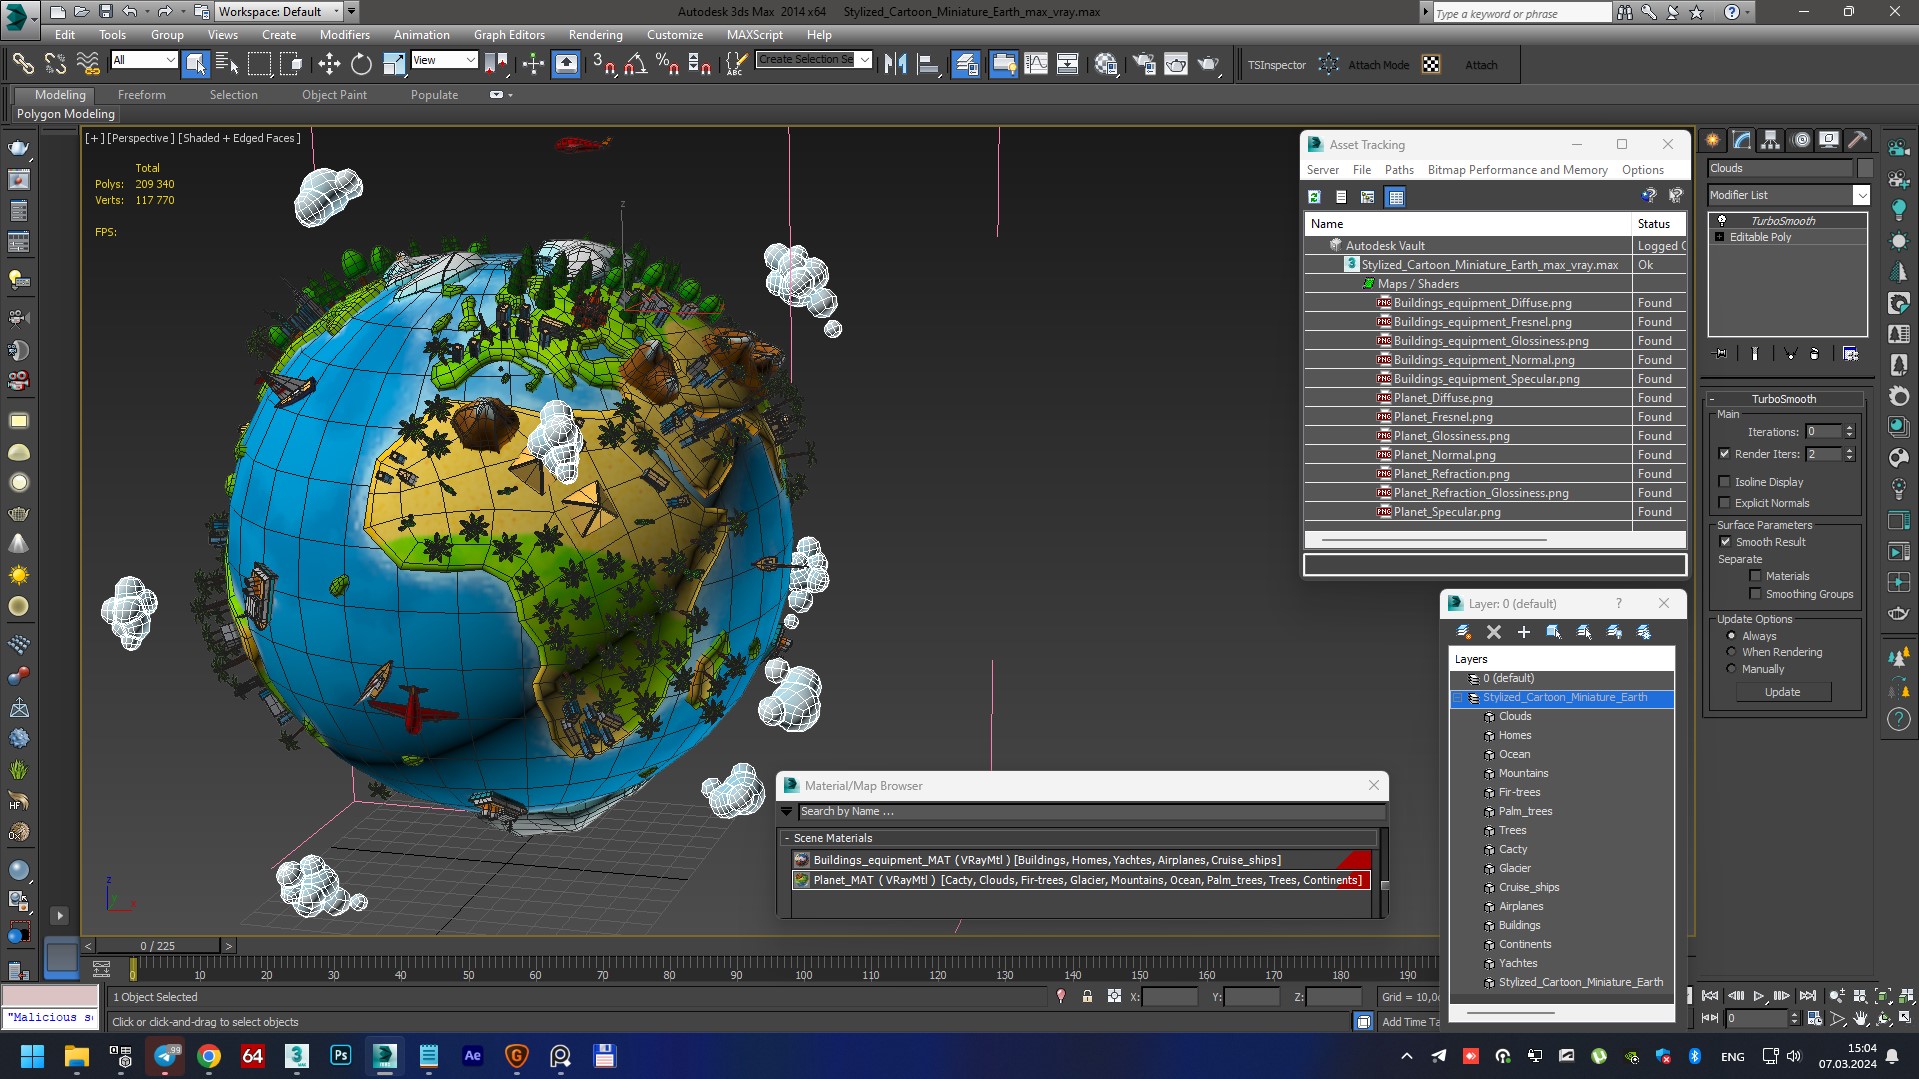Enable Separate by Materials checkbox
This screenshot has height=1079, width=1919.
pos(1755,576)
